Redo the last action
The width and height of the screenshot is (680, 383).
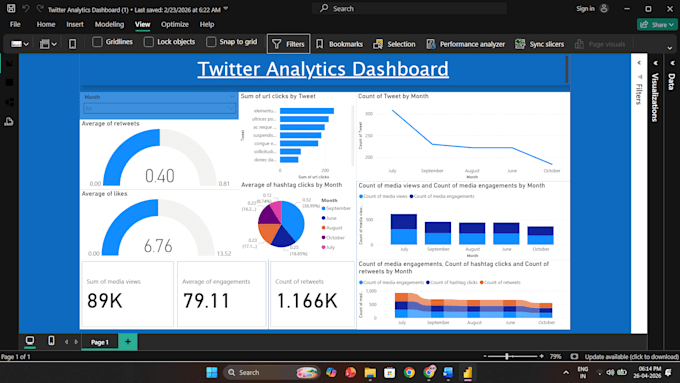(x=40, y=8)
